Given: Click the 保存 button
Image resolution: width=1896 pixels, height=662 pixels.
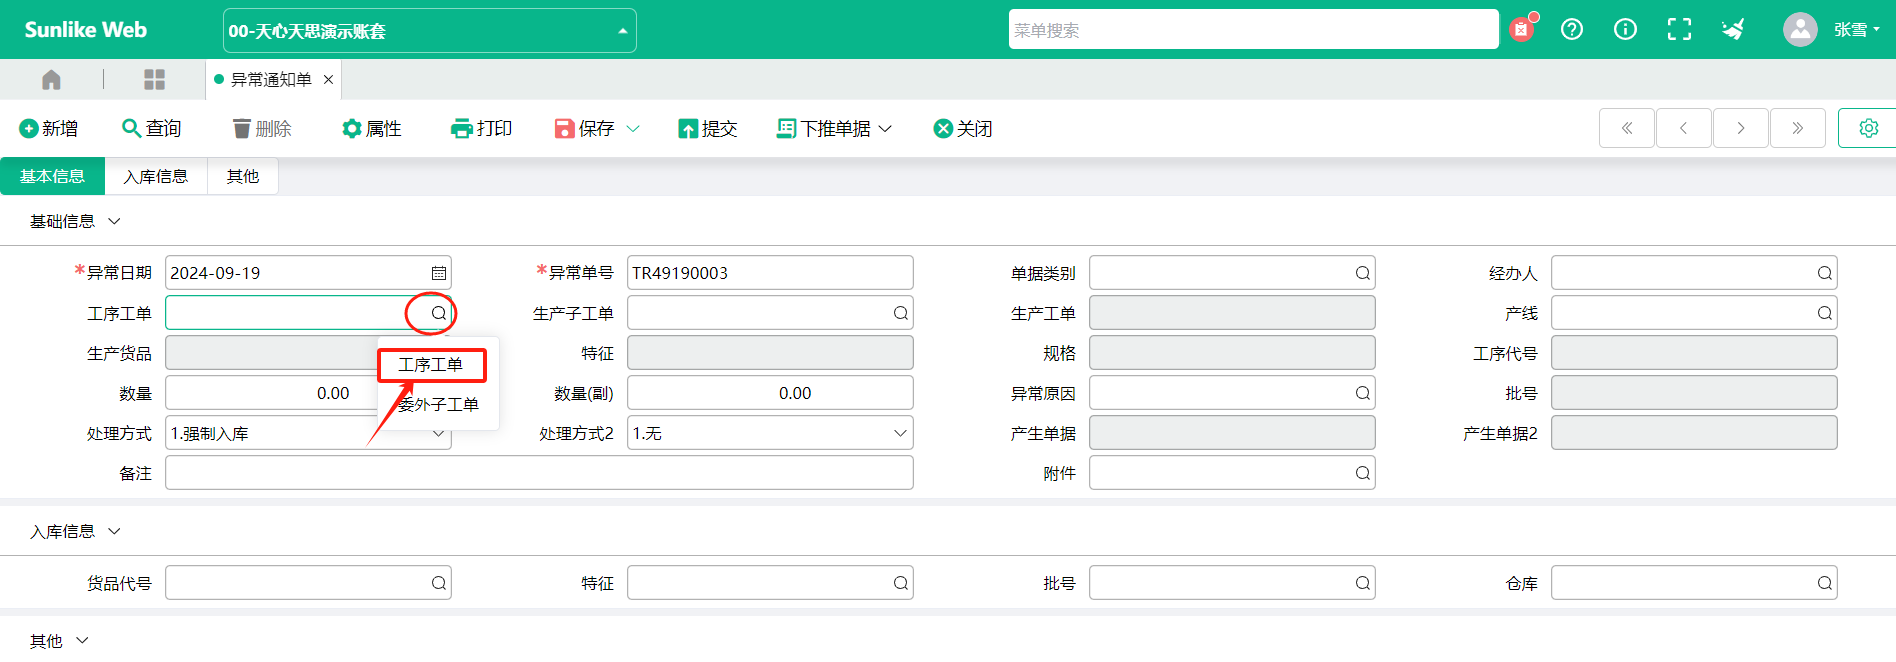Looking at the screenshot, I should coord(585,128).
